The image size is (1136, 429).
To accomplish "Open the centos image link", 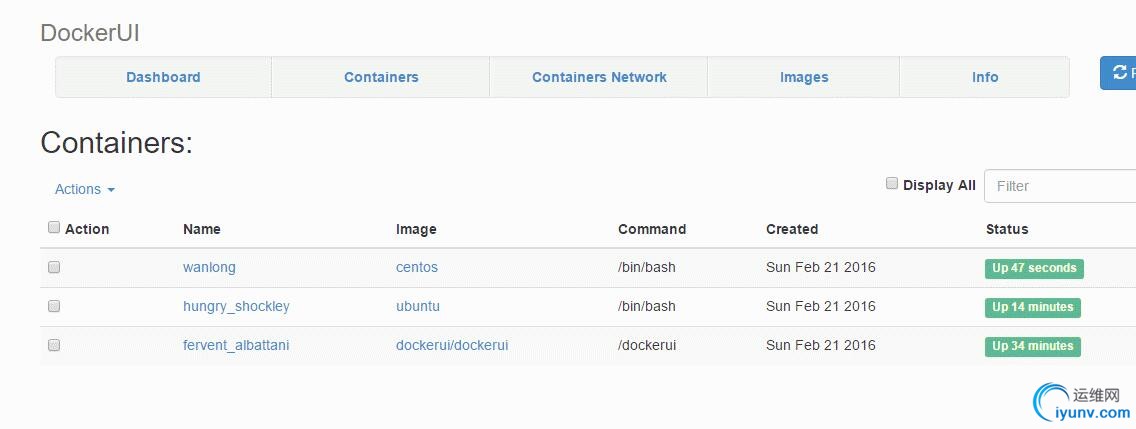I will (x=417, y=267).
